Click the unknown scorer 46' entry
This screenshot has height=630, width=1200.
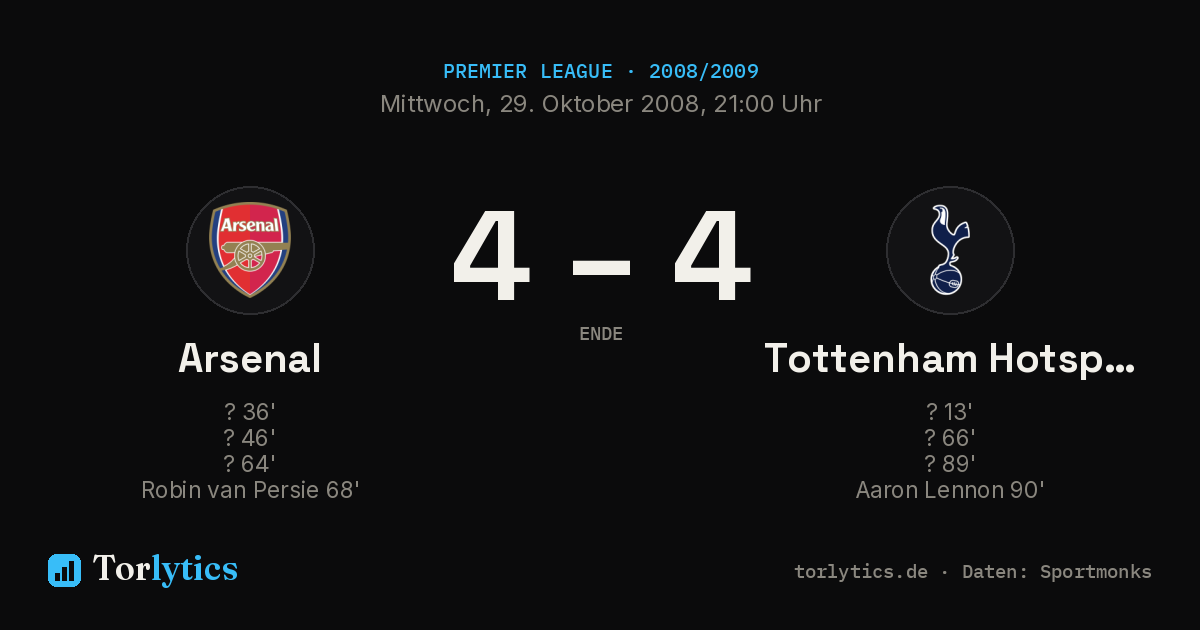pyautogui.click(x=250, y=438)
